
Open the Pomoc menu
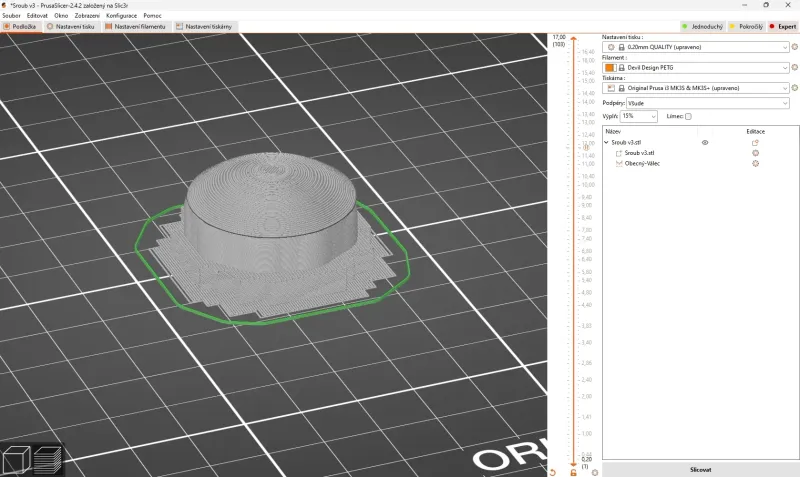point(153,16)
